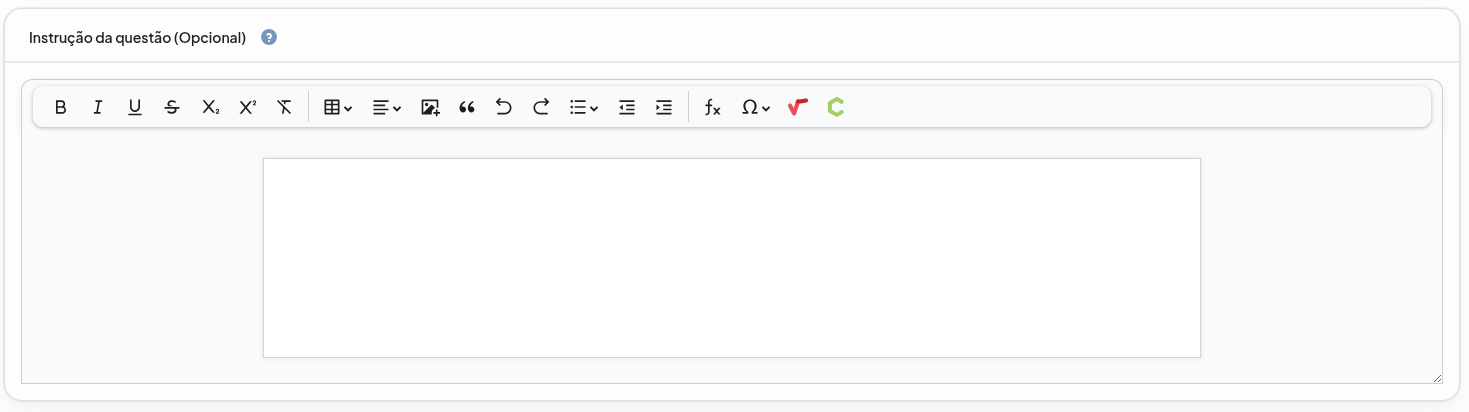
Task: Toggle bold formatting
Action: tap(61, 107)
